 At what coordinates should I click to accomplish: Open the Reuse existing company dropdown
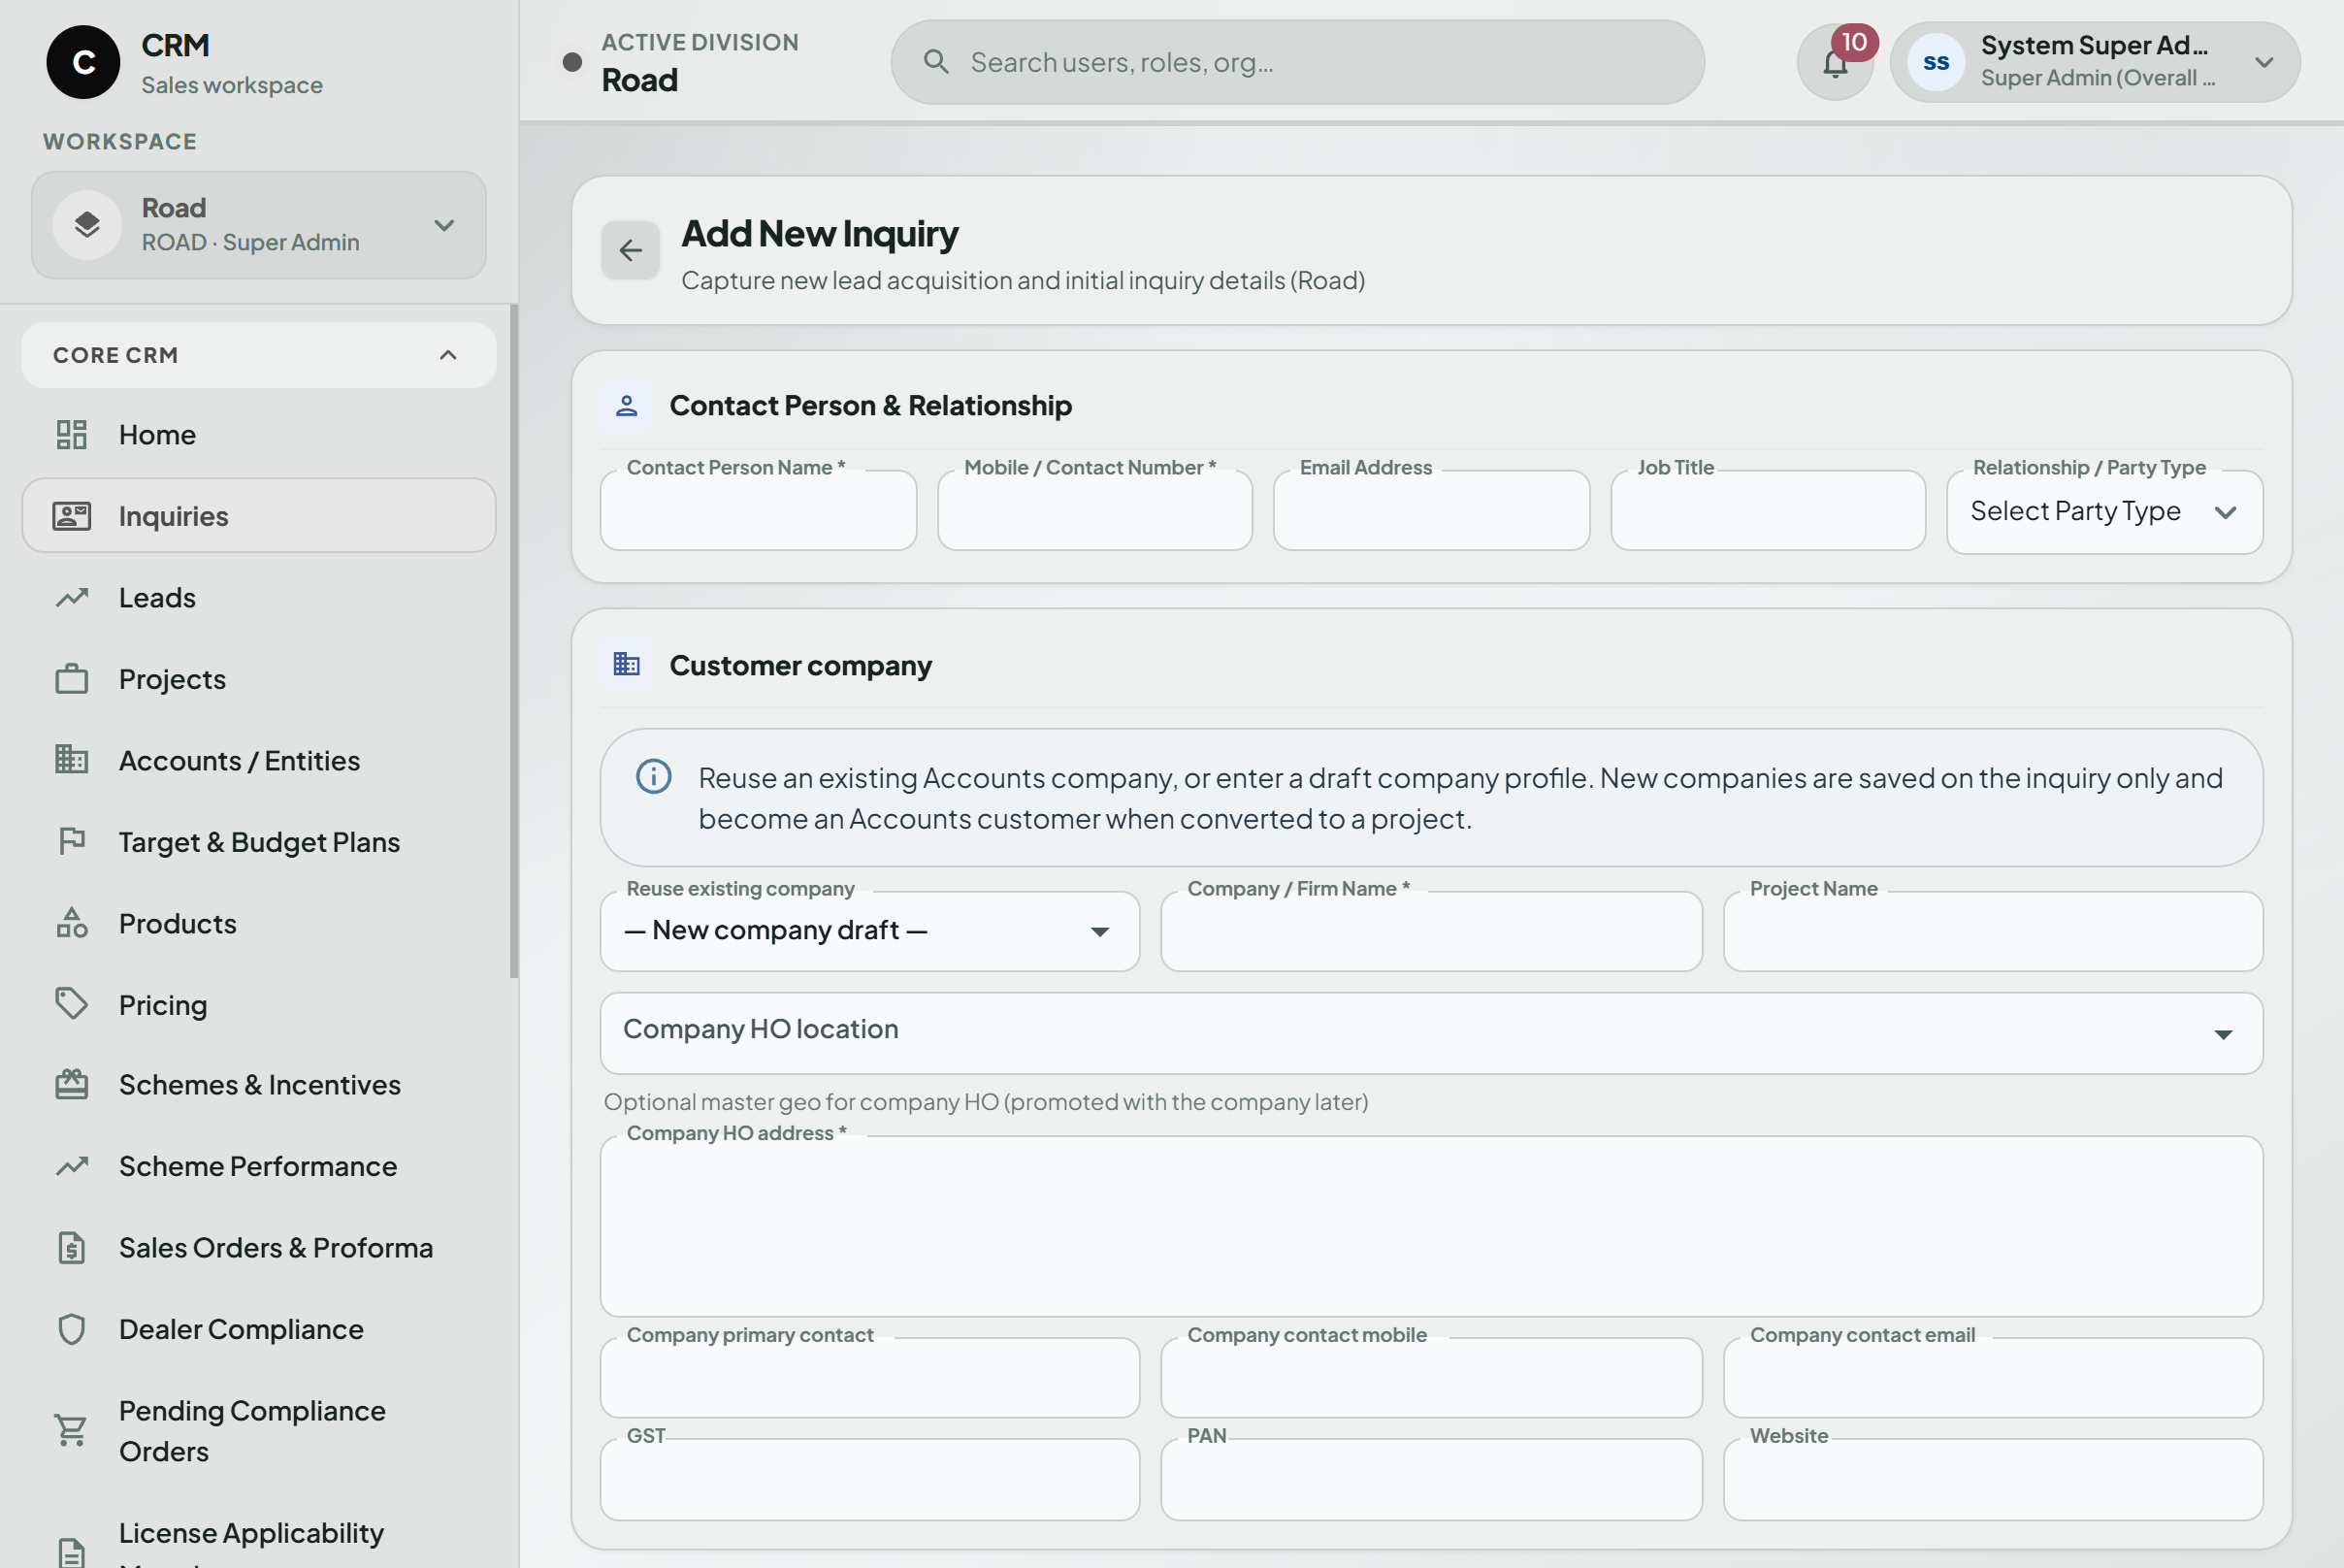[870, 931]
